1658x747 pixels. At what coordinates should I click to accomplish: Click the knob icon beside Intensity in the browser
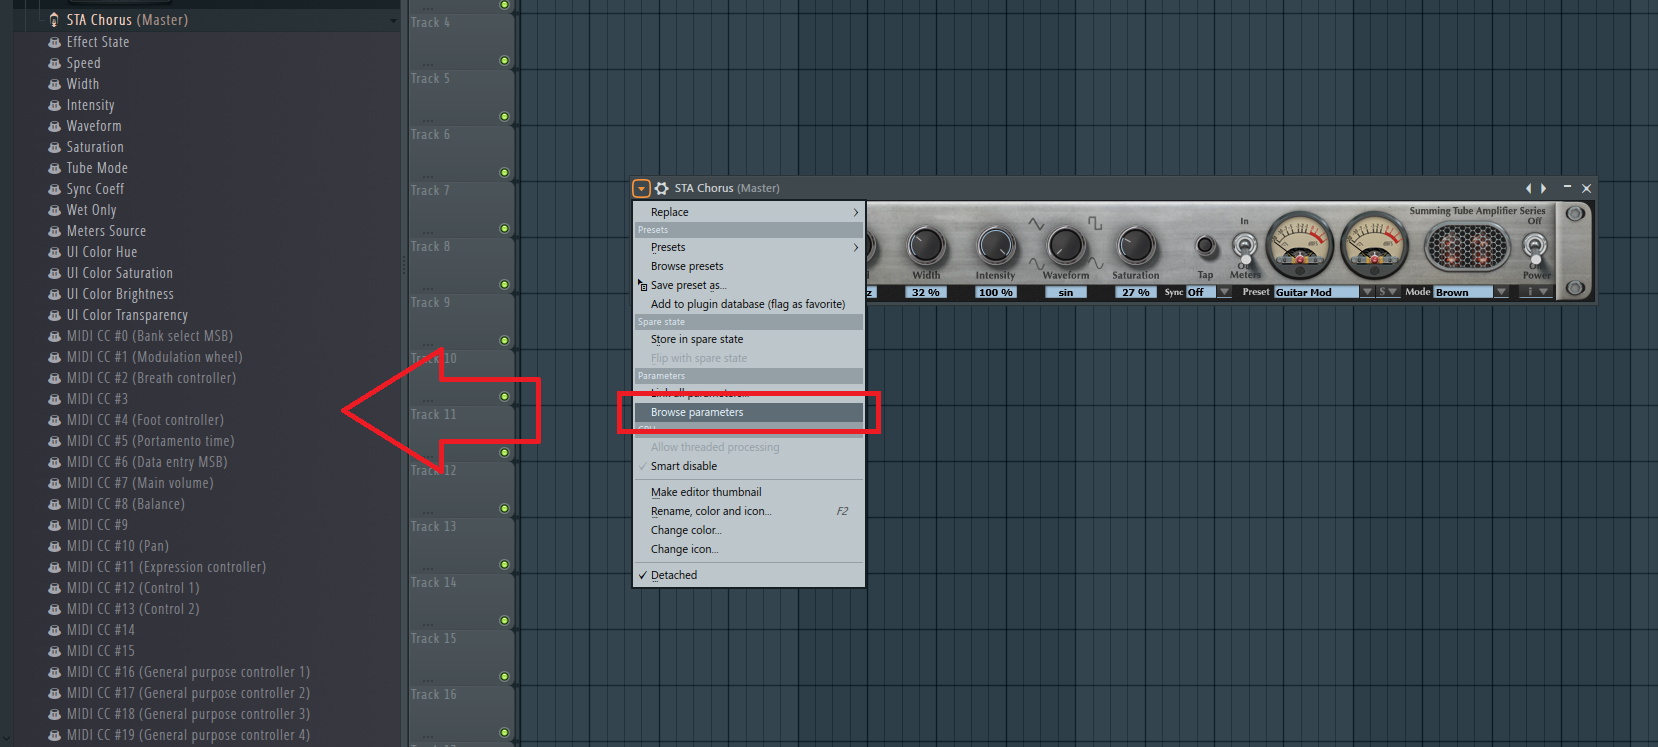coord(54,105)
